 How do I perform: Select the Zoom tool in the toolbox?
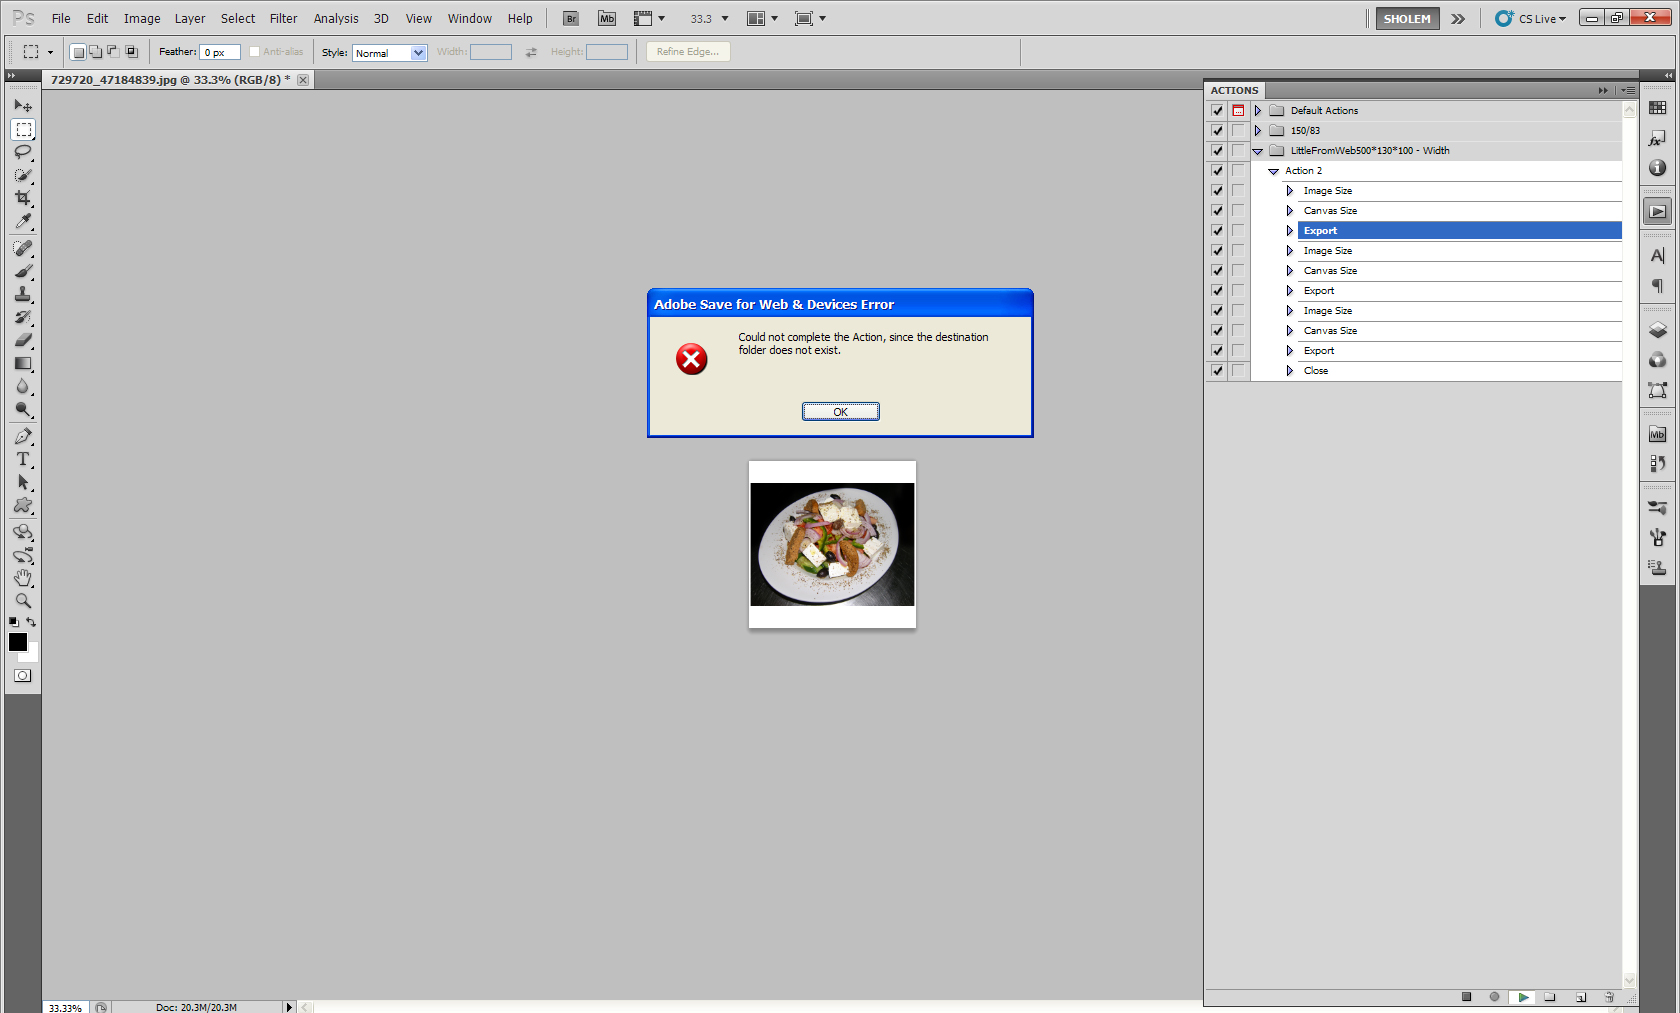pos(23,601)
